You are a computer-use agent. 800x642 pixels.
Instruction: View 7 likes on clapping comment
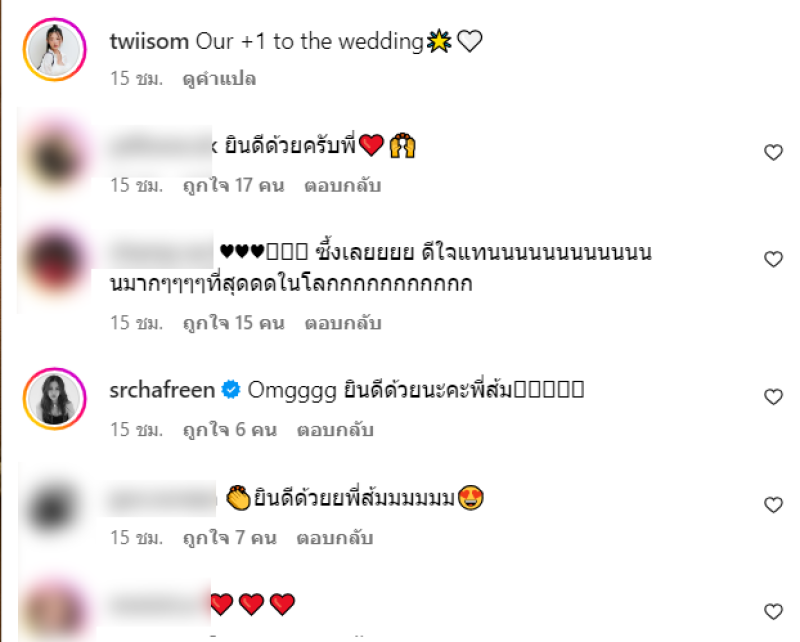tap(230, 538)
